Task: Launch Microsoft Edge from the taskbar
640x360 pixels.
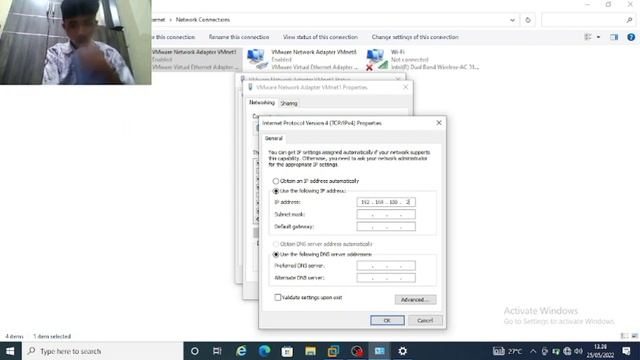Action: coord(264,351)
